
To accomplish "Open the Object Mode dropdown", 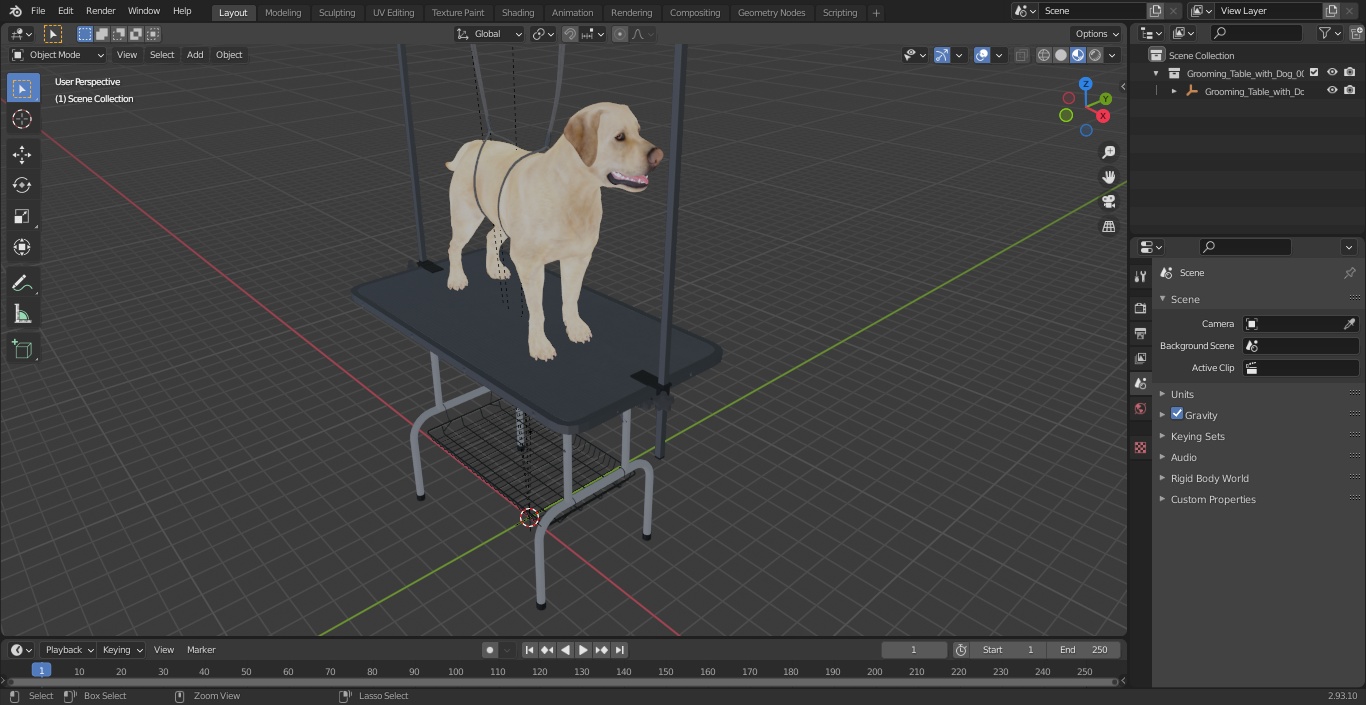I will (x=58, y=55).
